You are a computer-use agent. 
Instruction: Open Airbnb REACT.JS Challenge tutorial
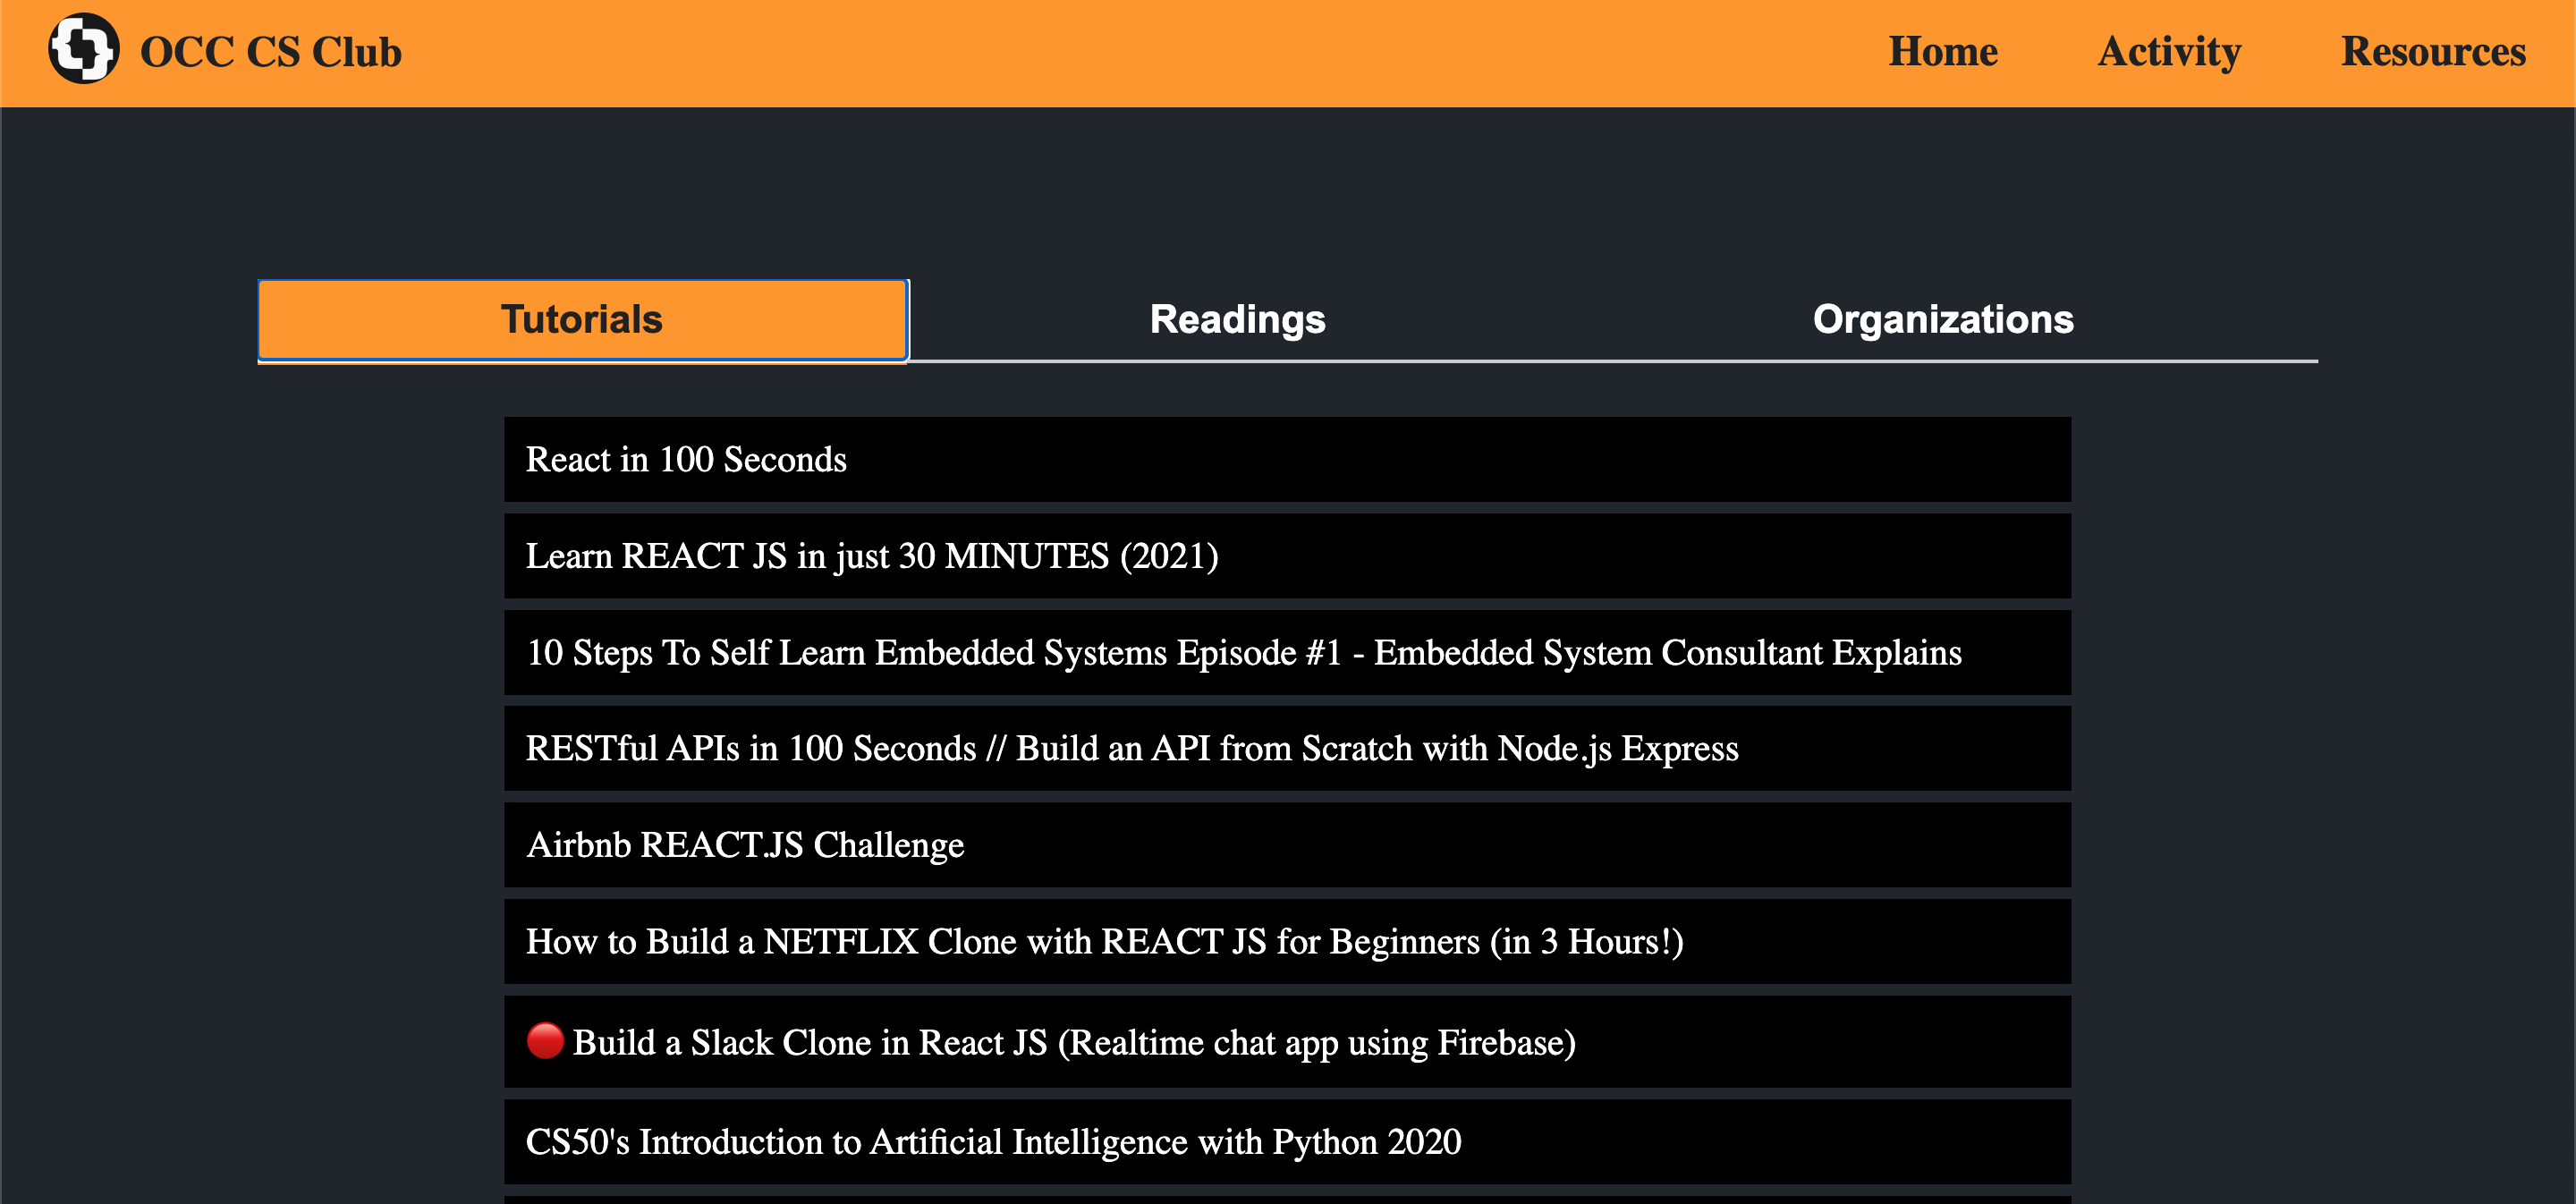tap(744, 846)
